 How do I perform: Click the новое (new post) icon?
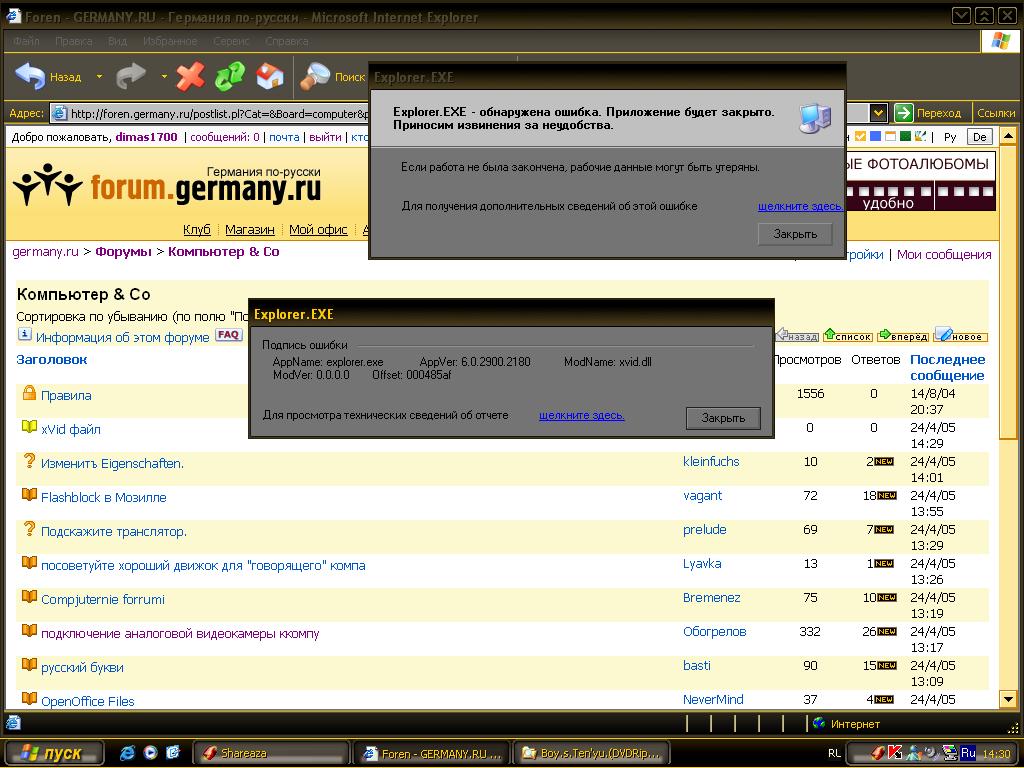(961, 335)
